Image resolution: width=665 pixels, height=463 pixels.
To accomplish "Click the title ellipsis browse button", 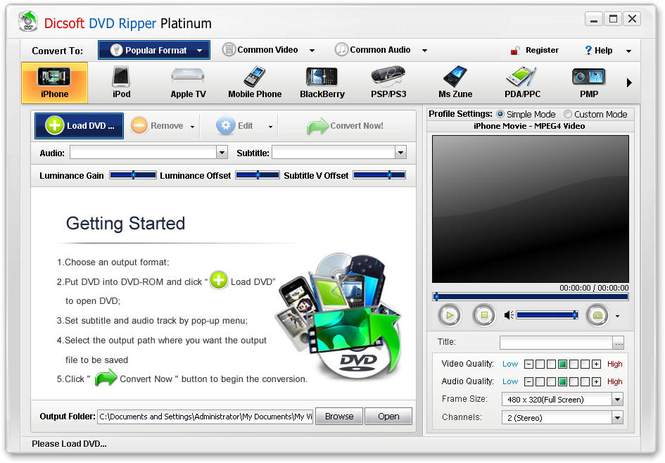I will click(618, 343).
